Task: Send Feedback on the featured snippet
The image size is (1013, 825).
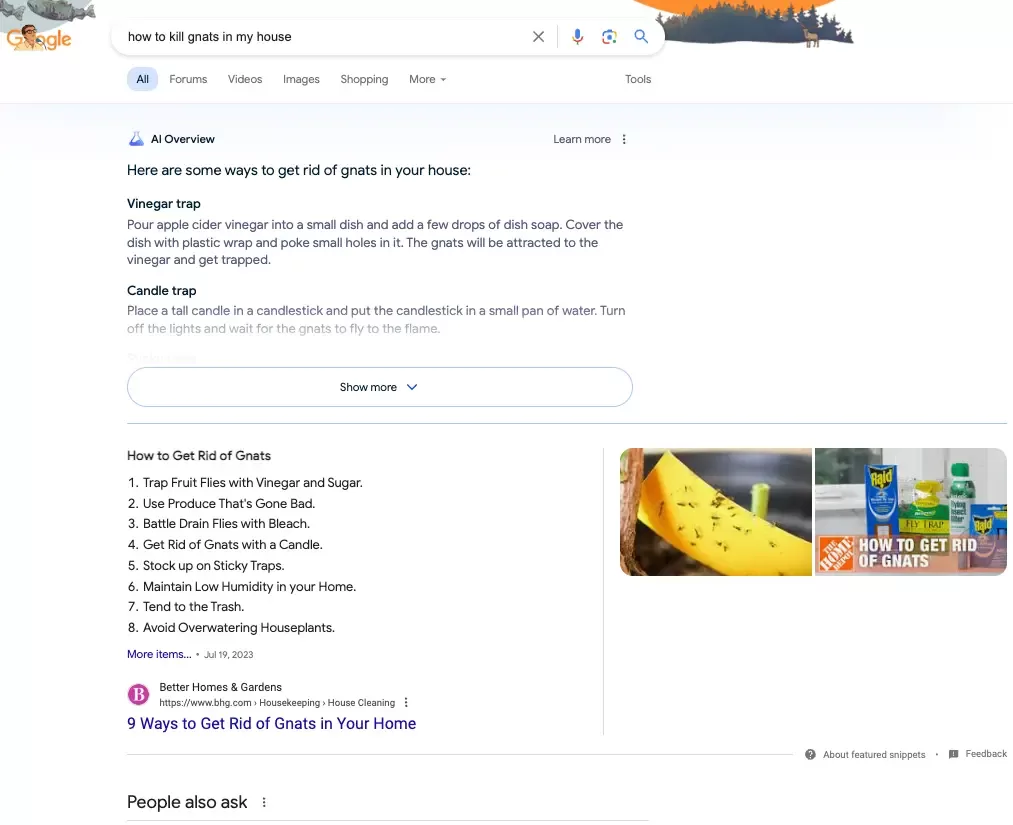Action: (x=986, y=754)
